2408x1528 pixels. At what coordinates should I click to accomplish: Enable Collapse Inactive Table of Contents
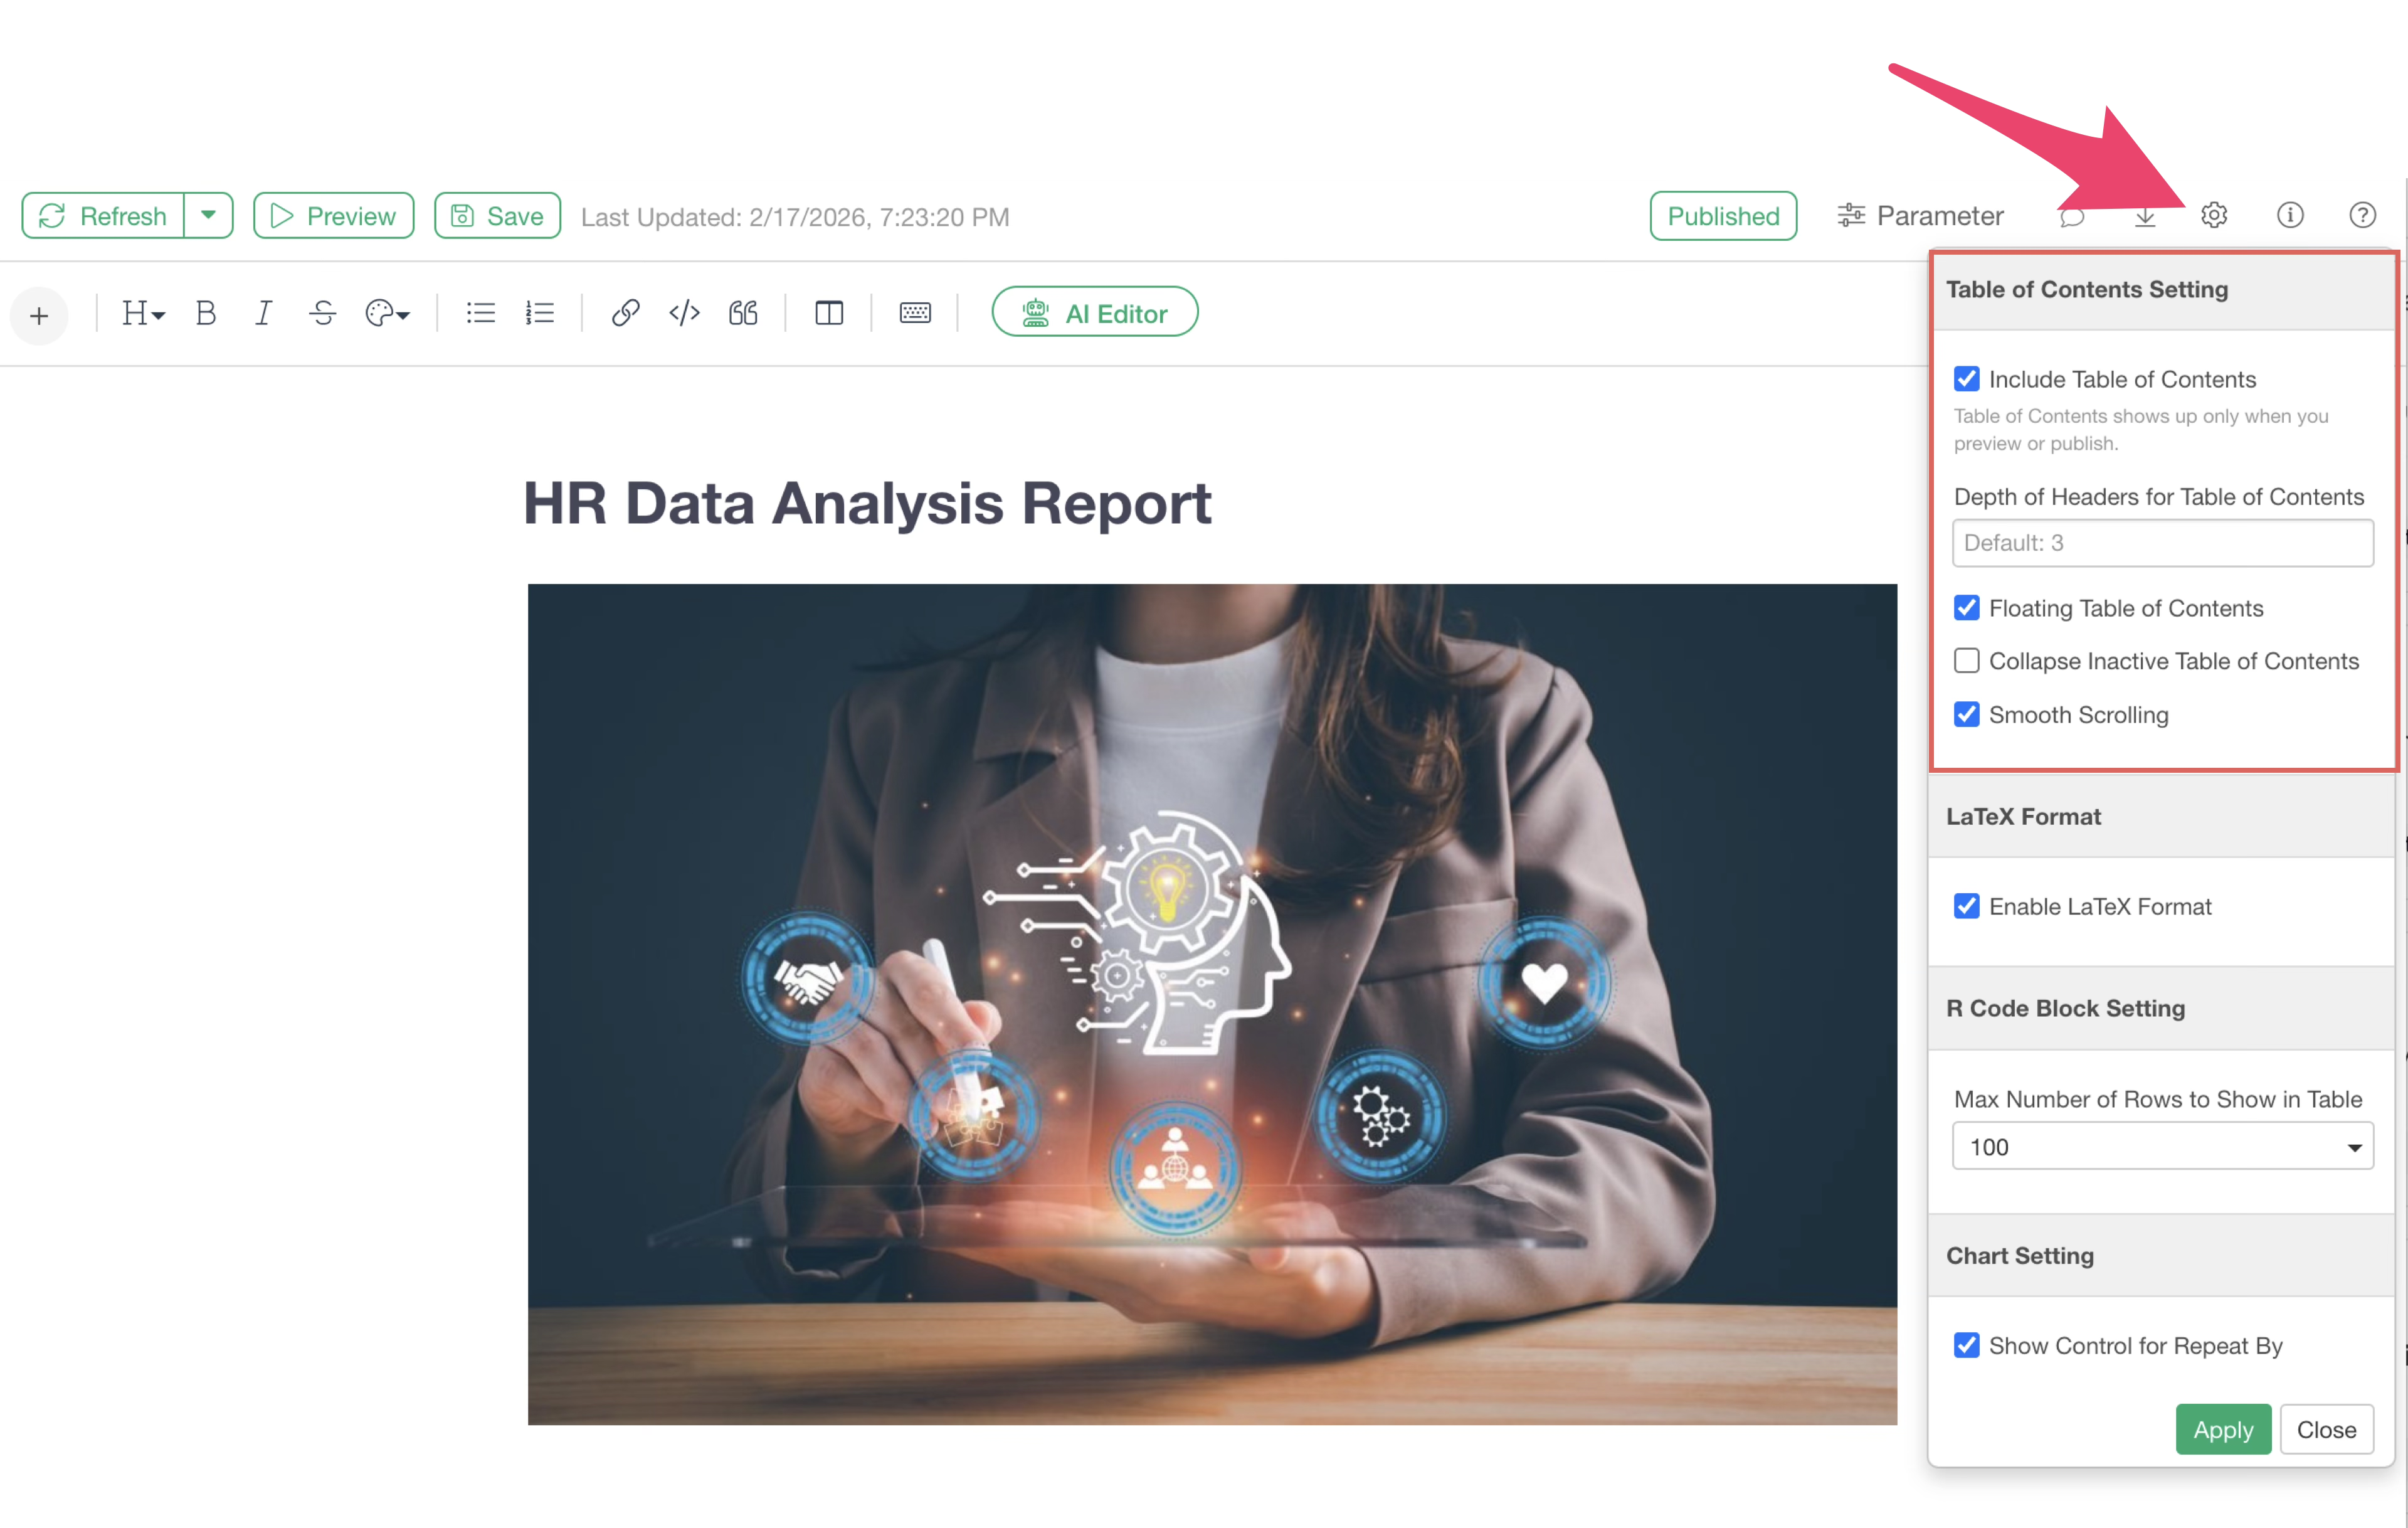coord(1966,661)
